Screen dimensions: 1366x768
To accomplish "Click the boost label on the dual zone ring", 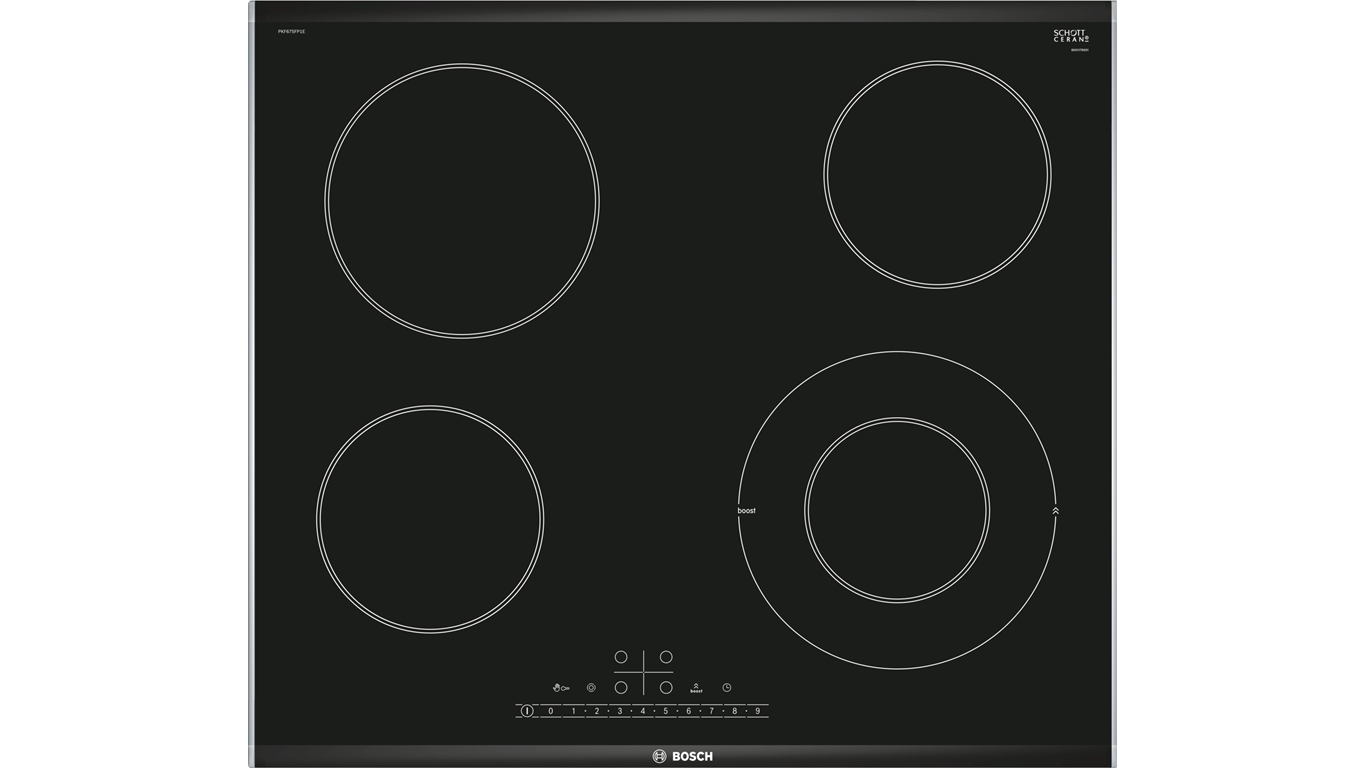I will (x=746, y=511).
